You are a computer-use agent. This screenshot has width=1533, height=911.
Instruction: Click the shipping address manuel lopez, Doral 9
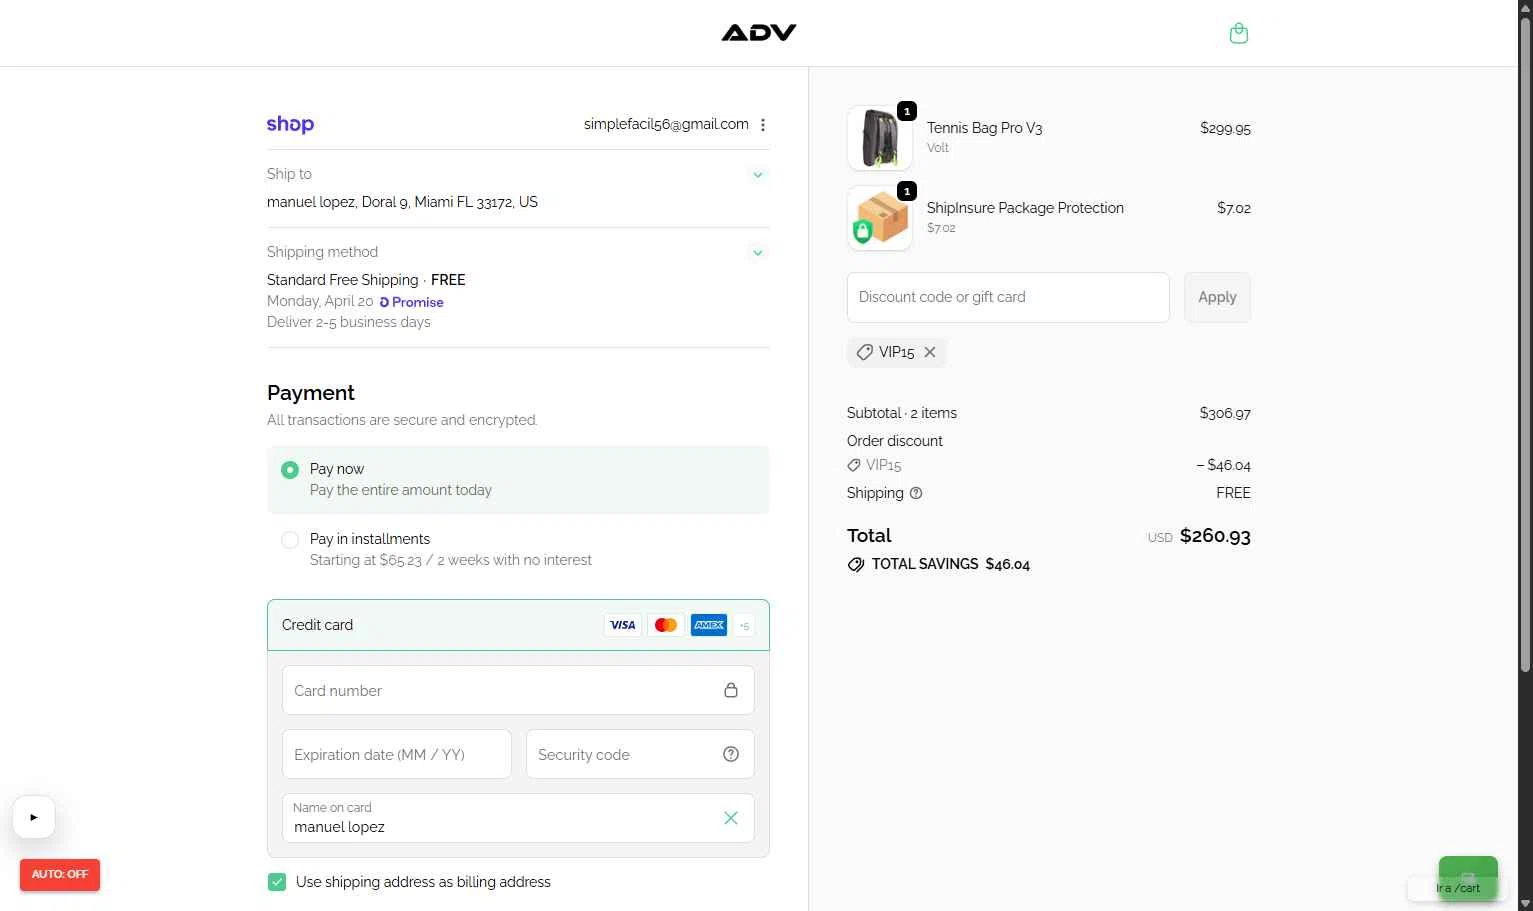(x=402, y=202)
